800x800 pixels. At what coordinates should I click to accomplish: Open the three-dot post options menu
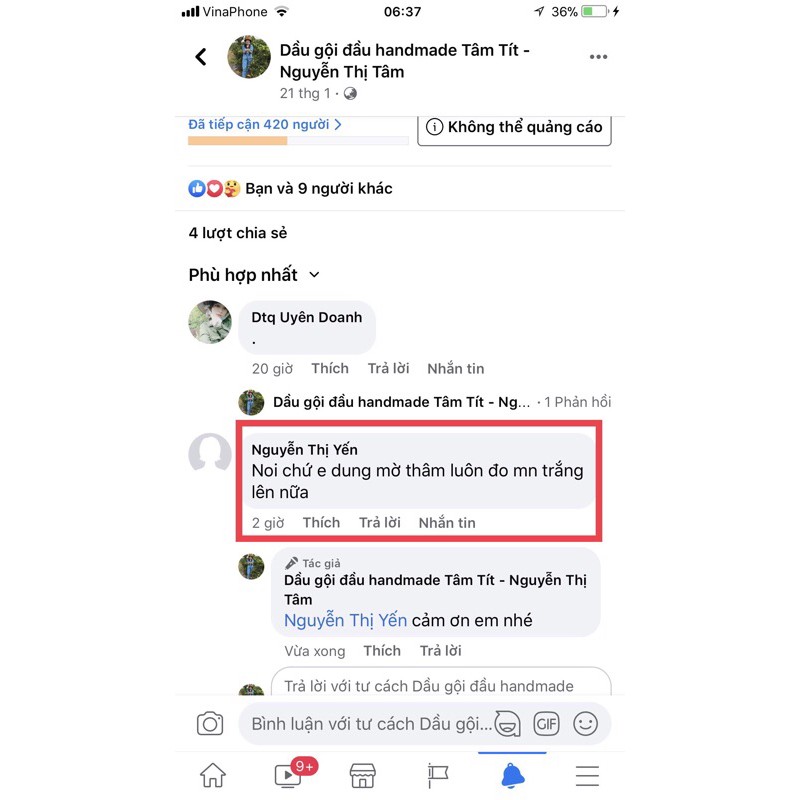598,57
